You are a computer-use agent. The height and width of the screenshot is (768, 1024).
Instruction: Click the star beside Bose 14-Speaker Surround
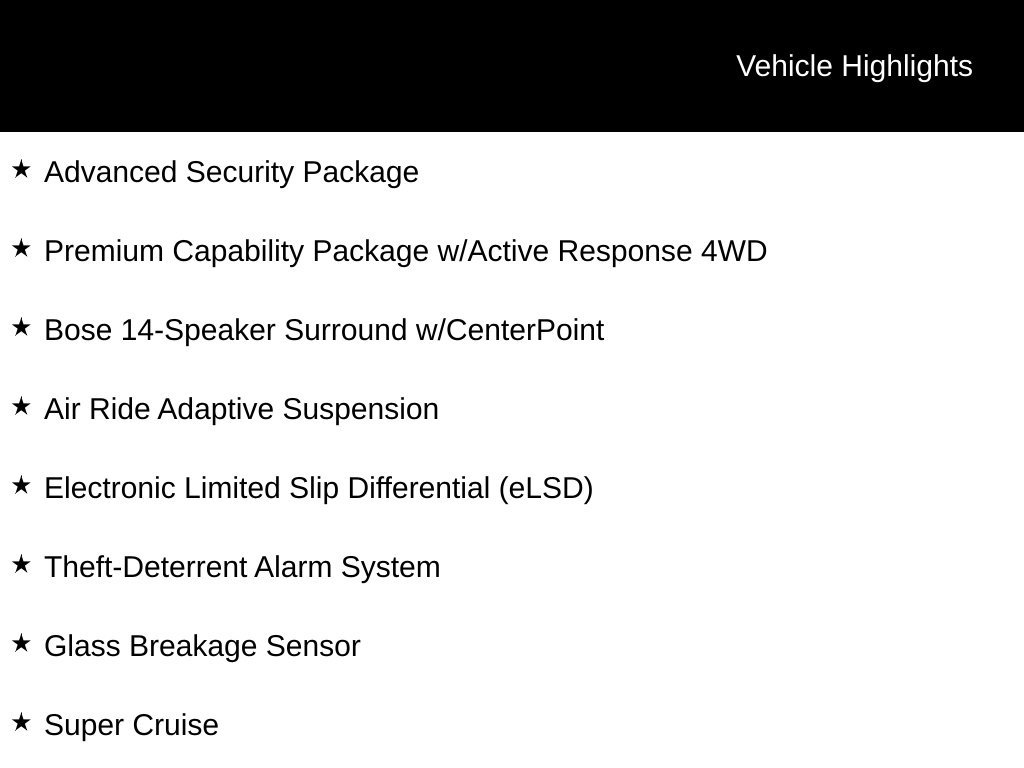(x=21, y=328)
